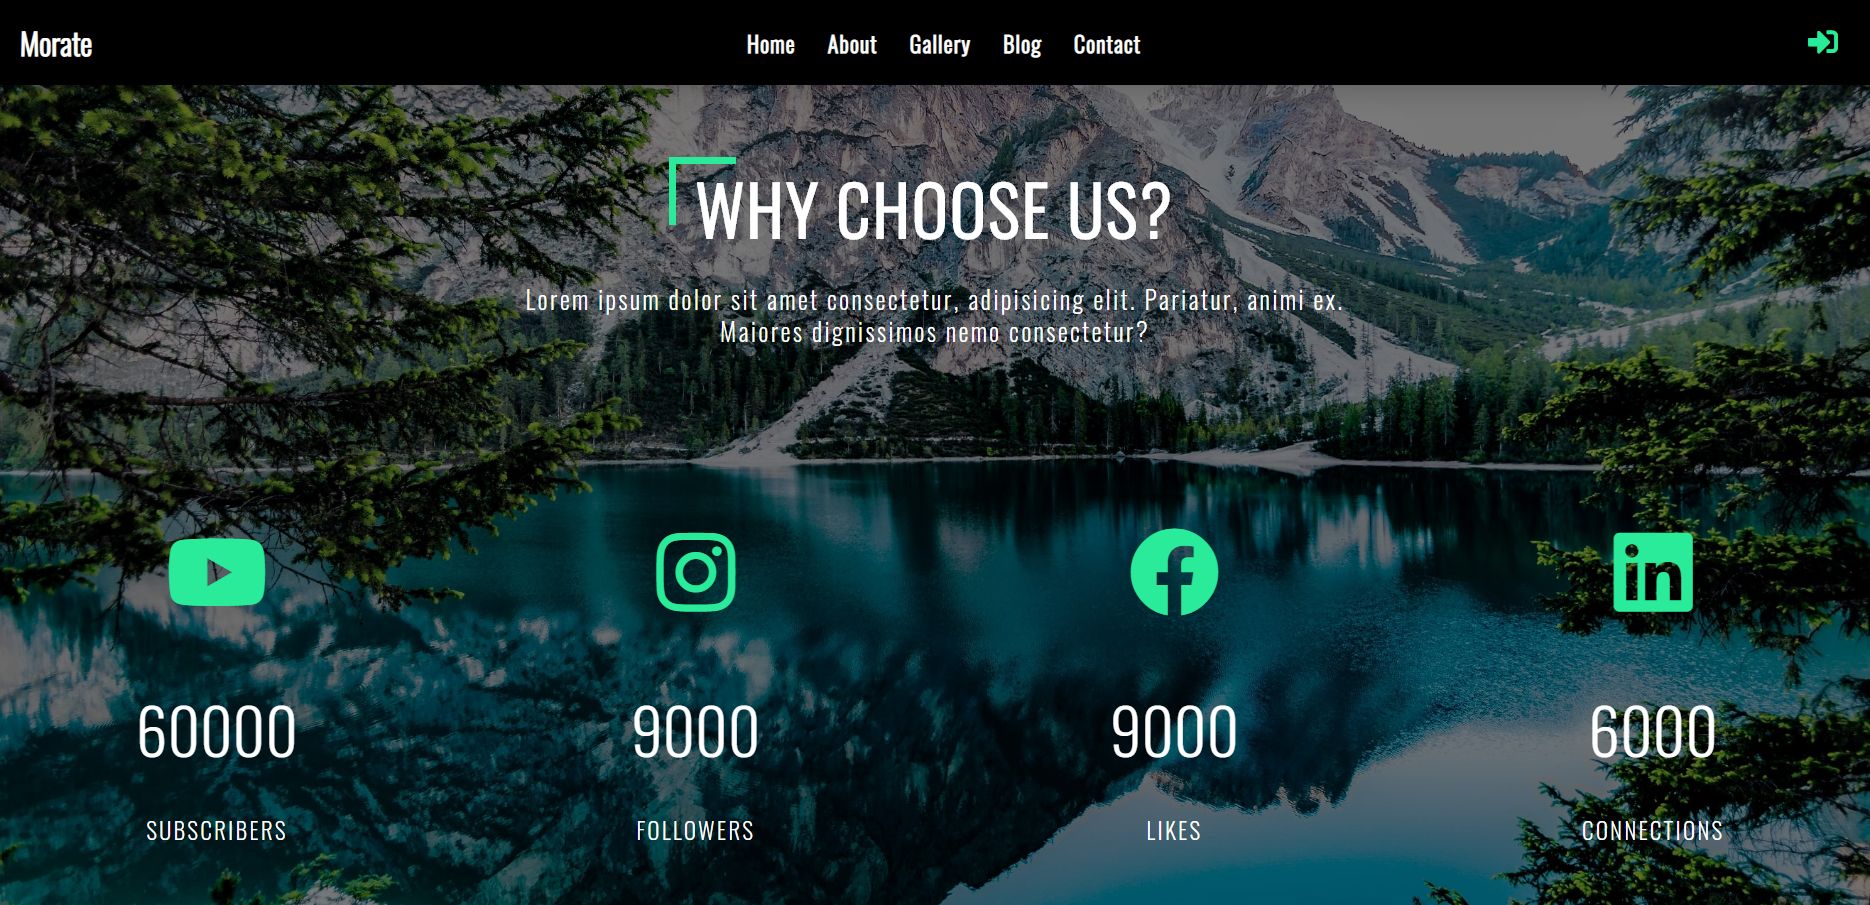Open the Home menu item
This screenshot has width=1870, height=905.
[770, 45]
